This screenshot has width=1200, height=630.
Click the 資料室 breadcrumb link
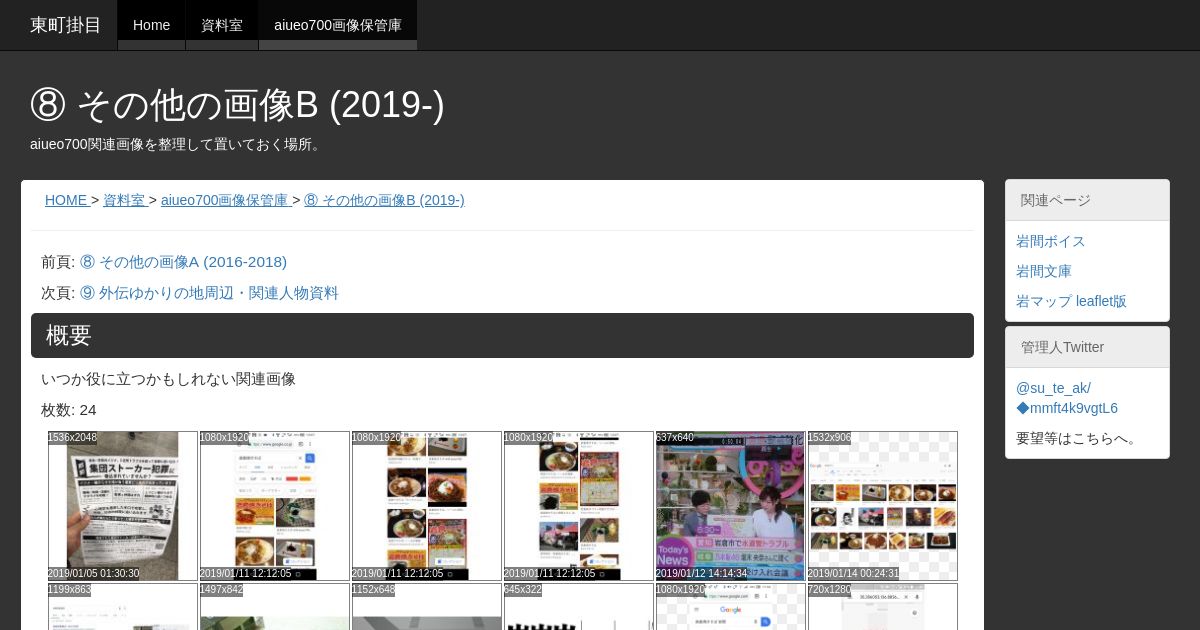click(x=124, y=200)
